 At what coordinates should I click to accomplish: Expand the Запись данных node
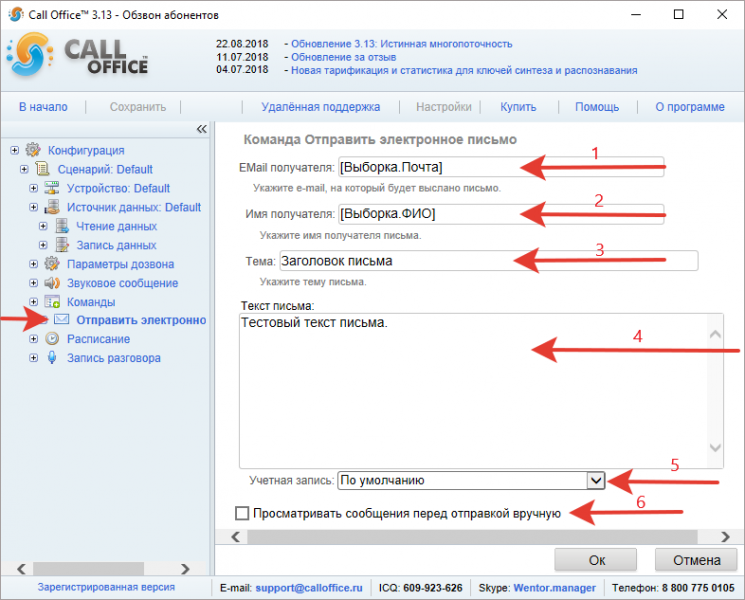pos(43,245)
